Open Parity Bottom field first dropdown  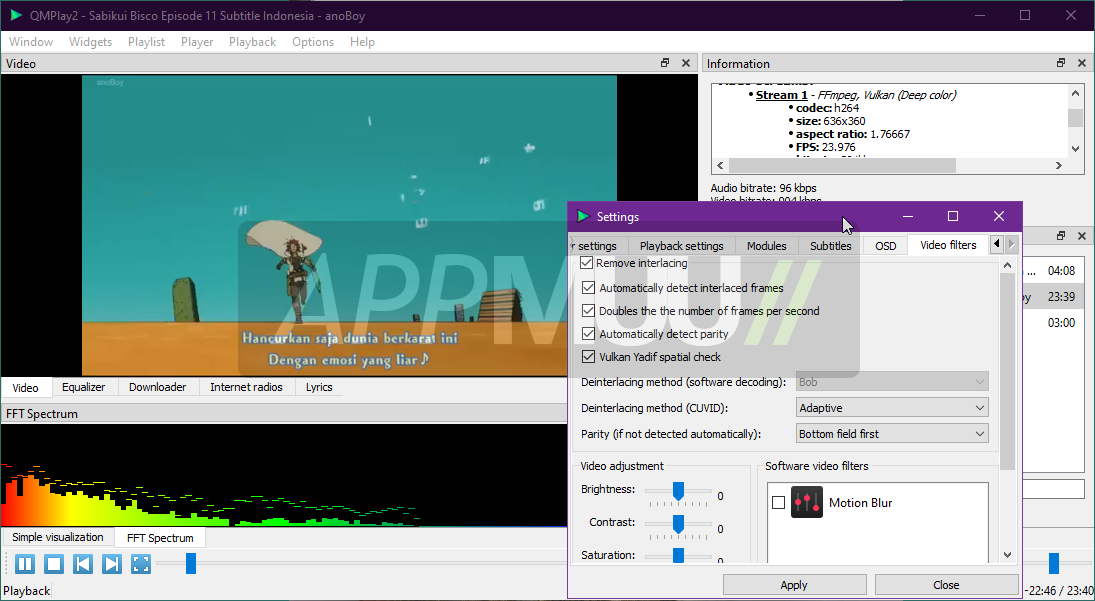[892, 433]
